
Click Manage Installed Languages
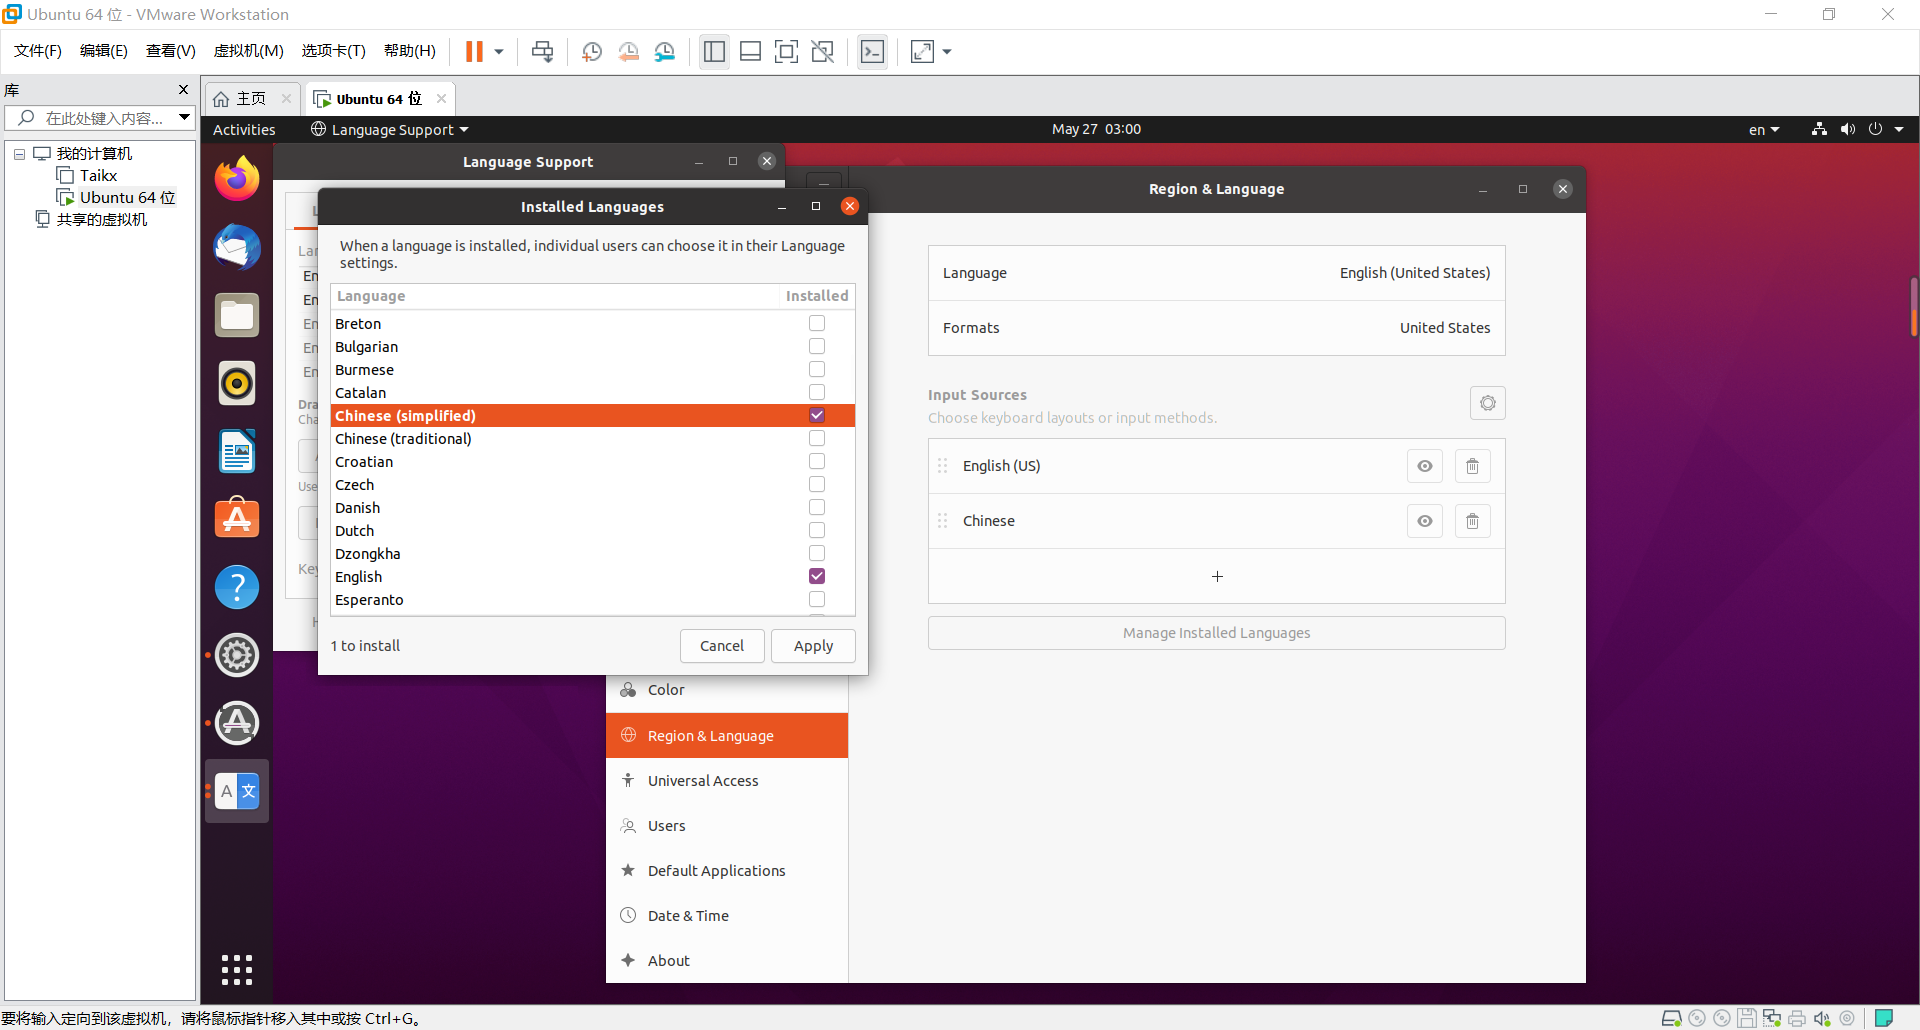(x=1216, y=632)
